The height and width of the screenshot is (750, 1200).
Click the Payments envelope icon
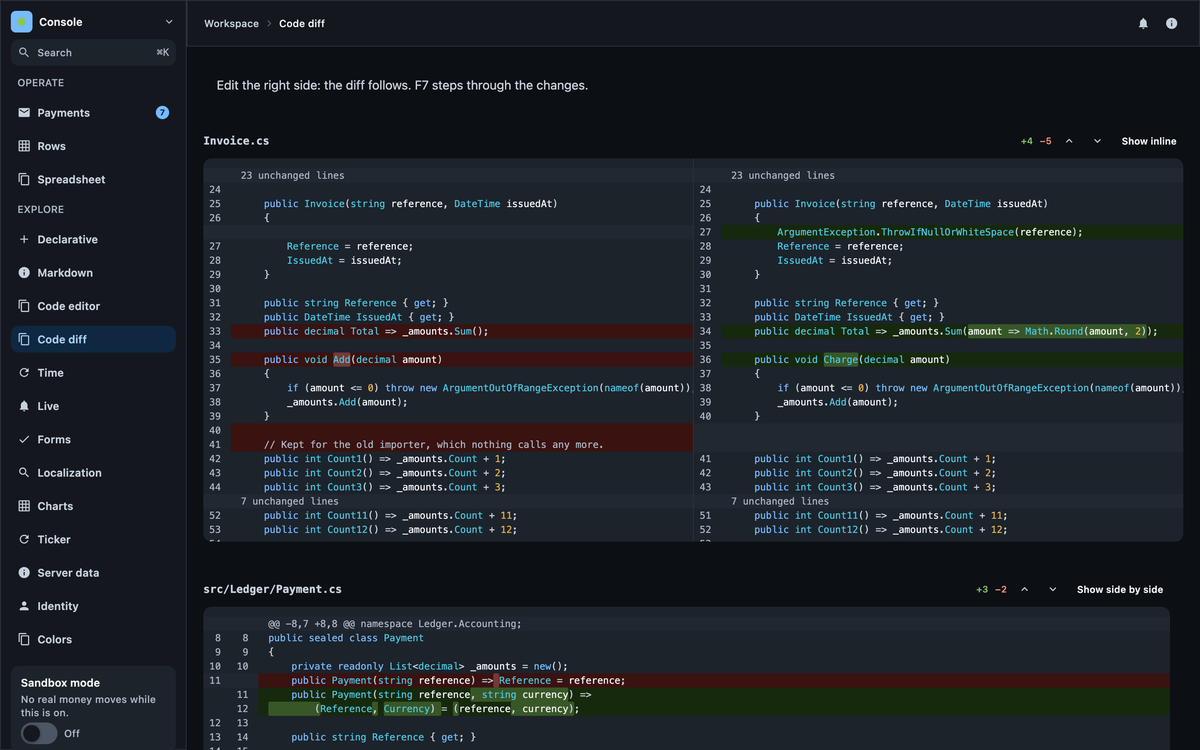click(24, 113)
